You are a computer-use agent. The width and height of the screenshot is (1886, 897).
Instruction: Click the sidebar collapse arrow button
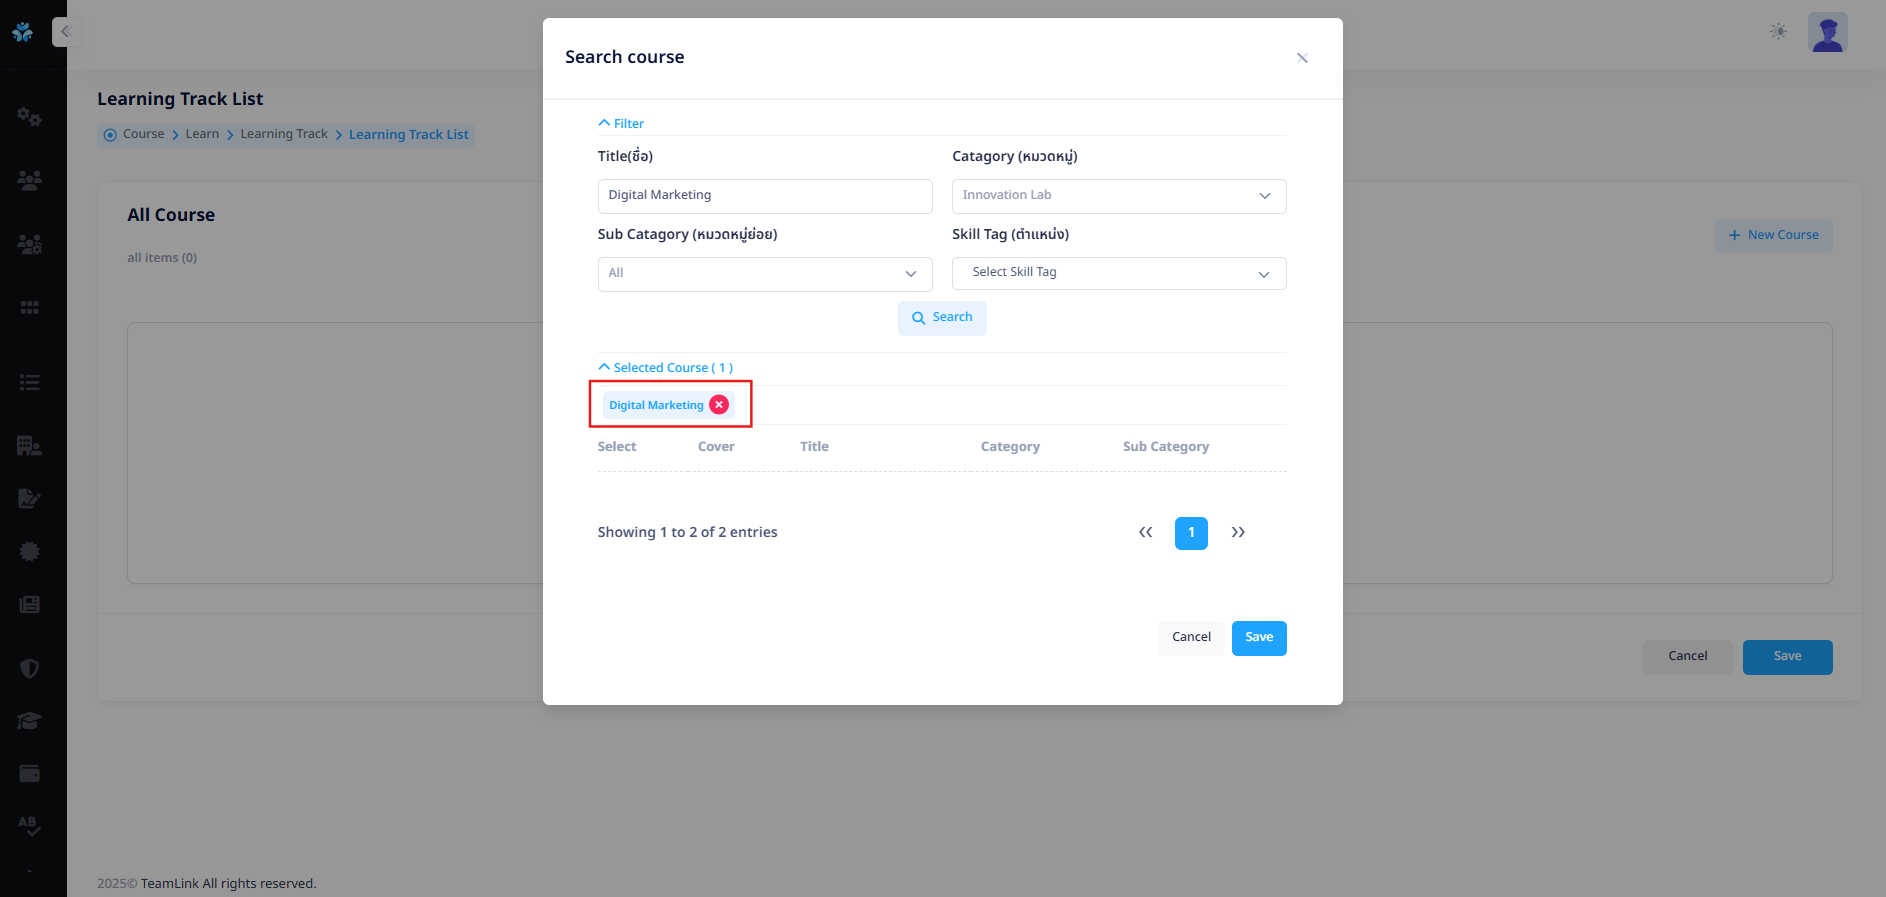tap(66, 32)
